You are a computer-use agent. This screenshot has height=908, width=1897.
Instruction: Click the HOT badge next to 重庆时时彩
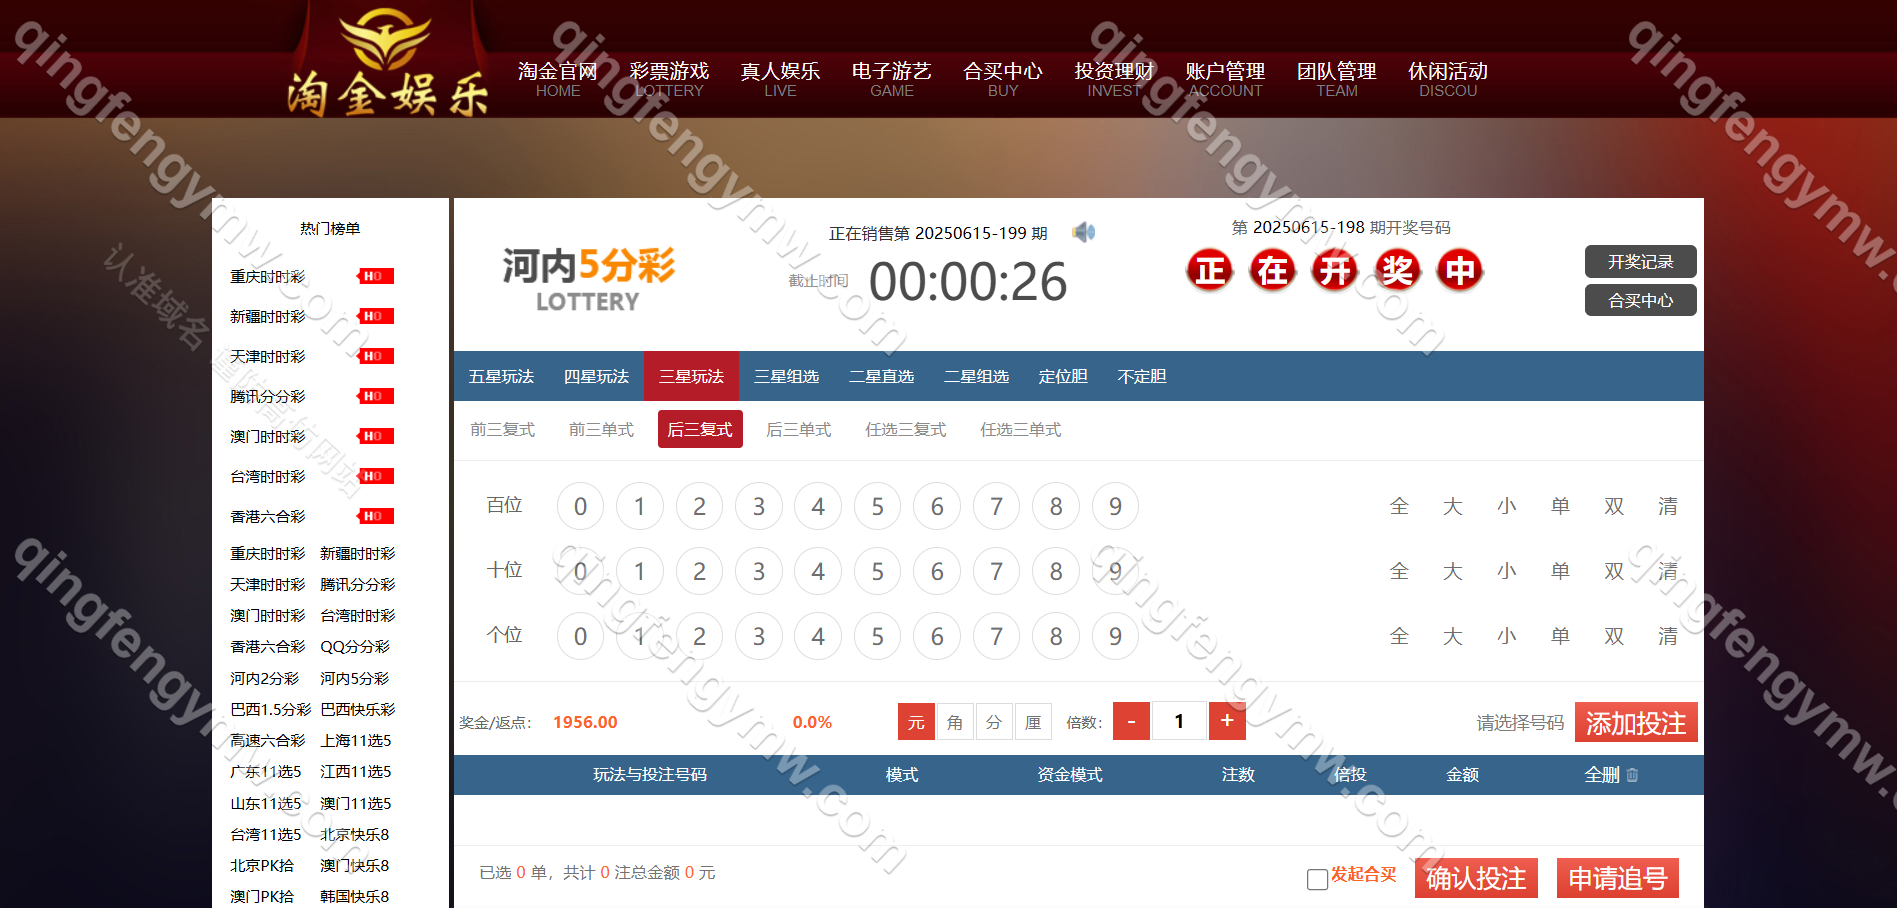coord(375,276)
